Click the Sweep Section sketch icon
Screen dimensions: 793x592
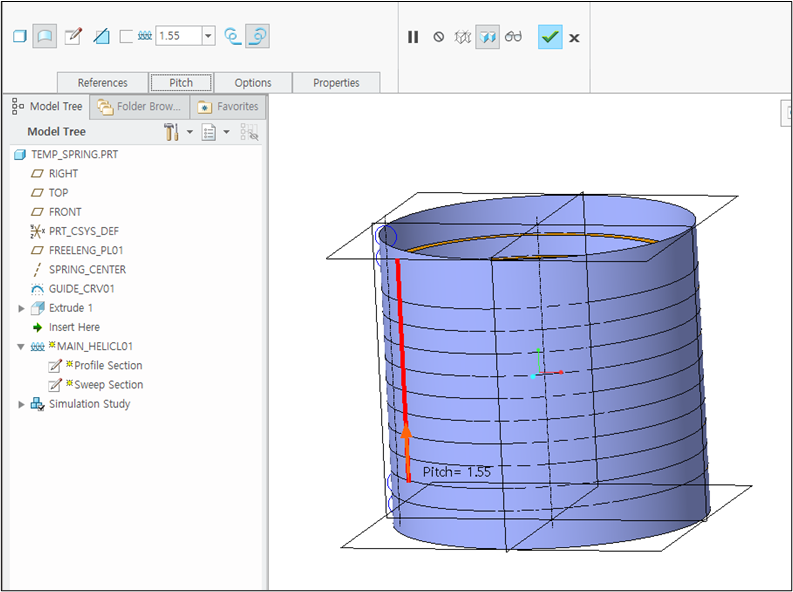pyautogui.click(x=55, y=385)
